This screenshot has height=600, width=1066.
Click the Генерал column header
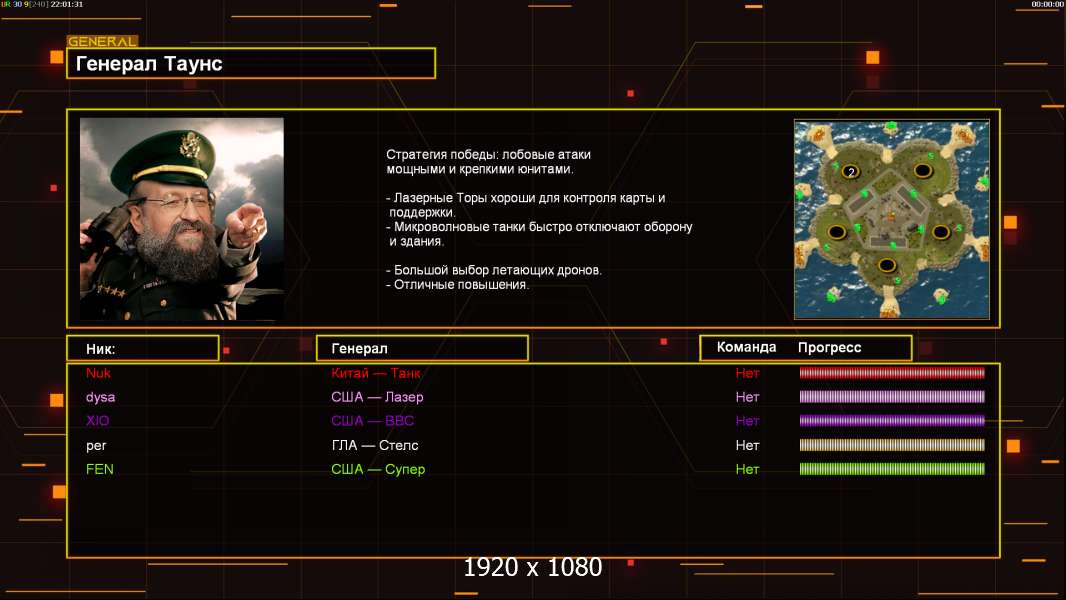click(422, 349)
